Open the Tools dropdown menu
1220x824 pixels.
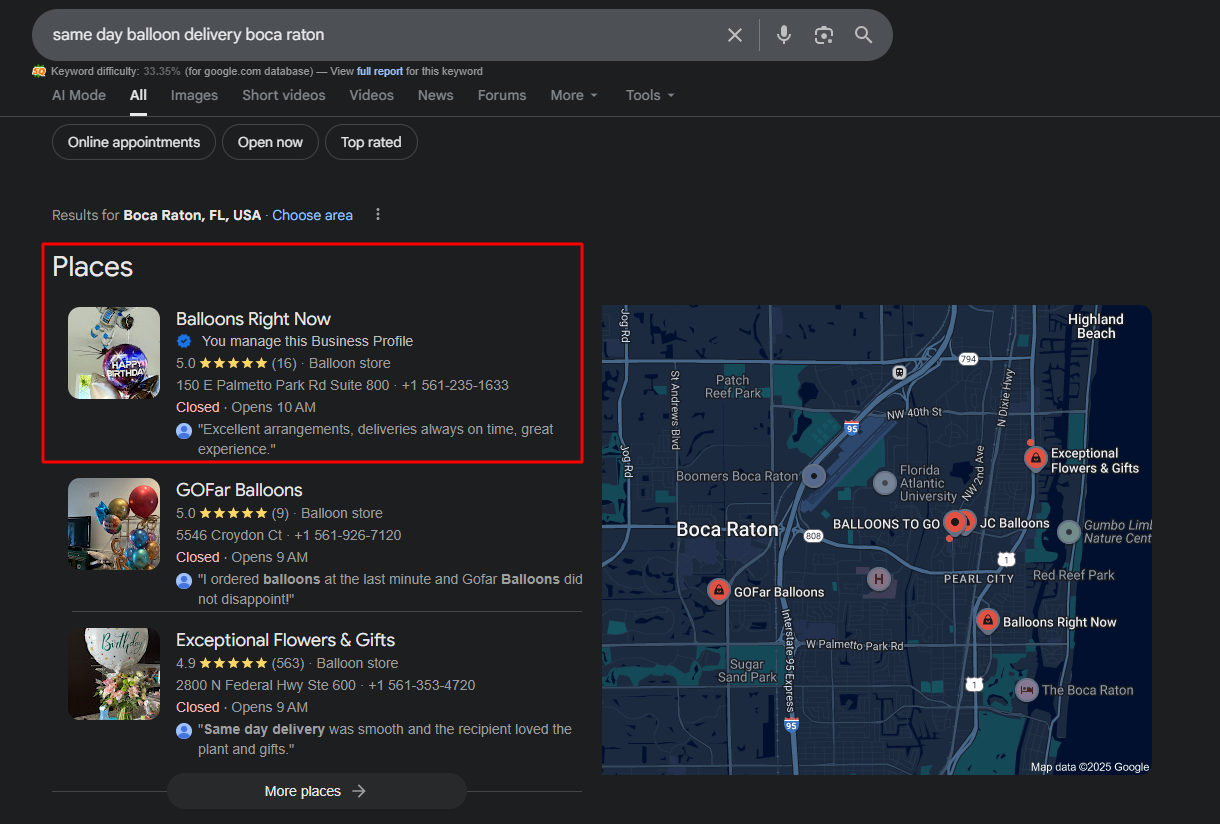click(650, 95)
